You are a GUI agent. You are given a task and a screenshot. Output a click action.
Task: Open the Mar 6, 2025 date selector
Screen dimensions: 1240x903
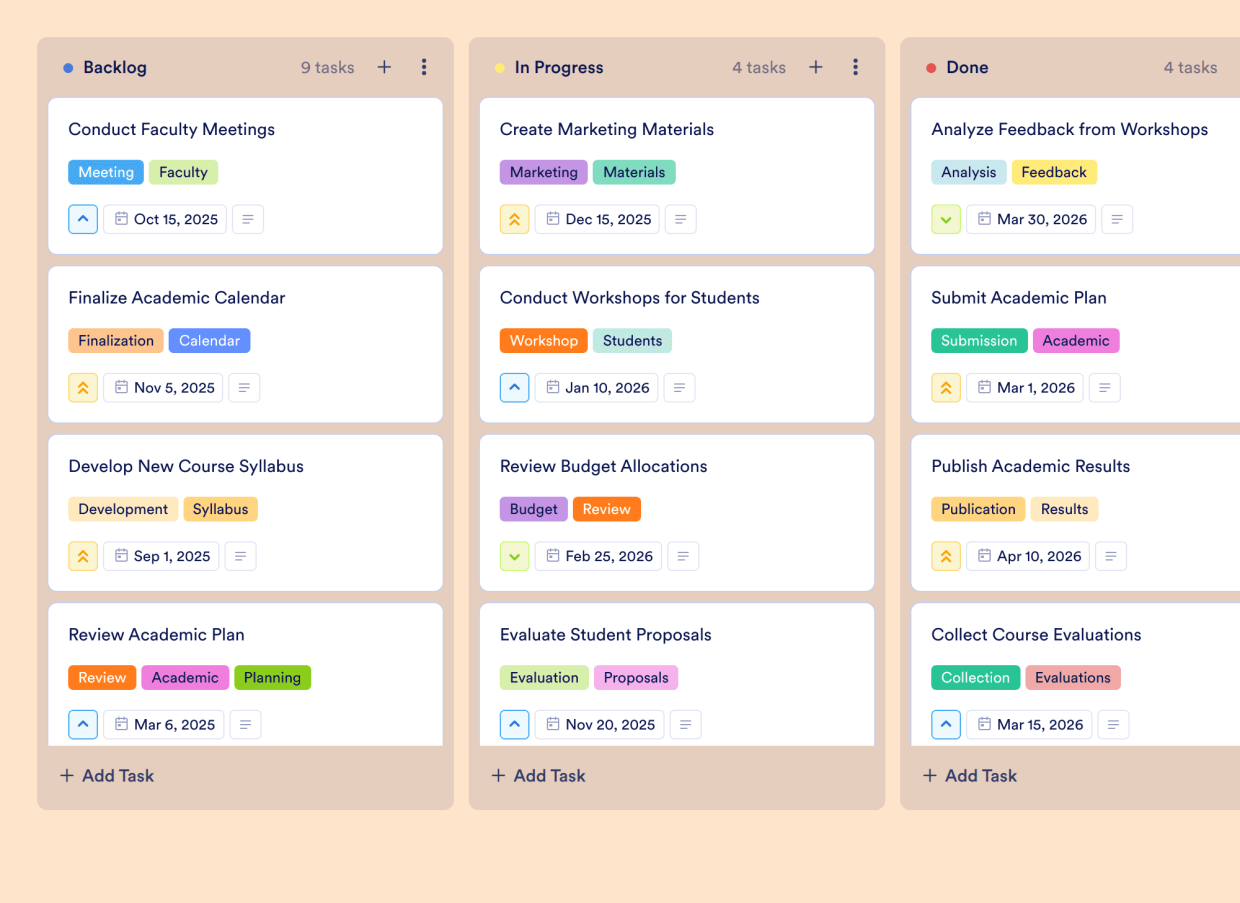[163, 724]
